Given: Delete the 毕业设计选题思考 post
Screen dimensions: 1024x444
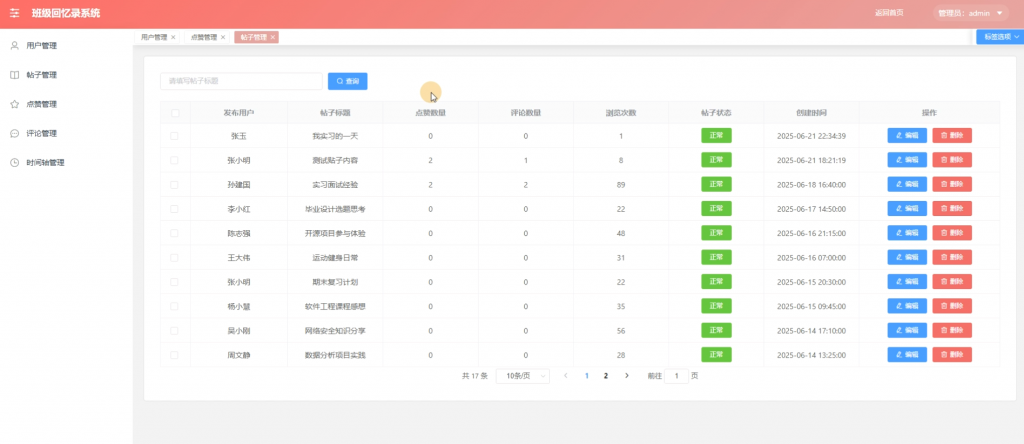Looking at the screenshot, I should tap(952, 209).
